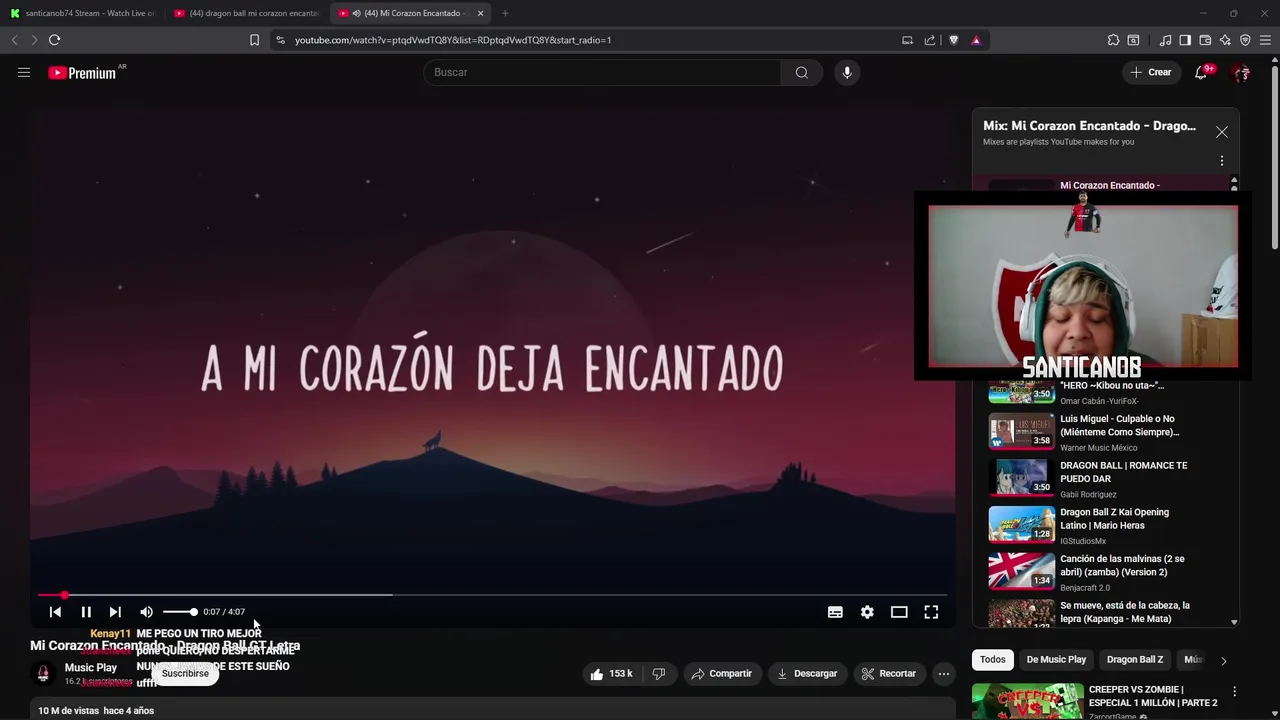This screenshot has height=720, width=1280.
Task: Mute the video volume speaker icon
Action: (x=147, y=612)
